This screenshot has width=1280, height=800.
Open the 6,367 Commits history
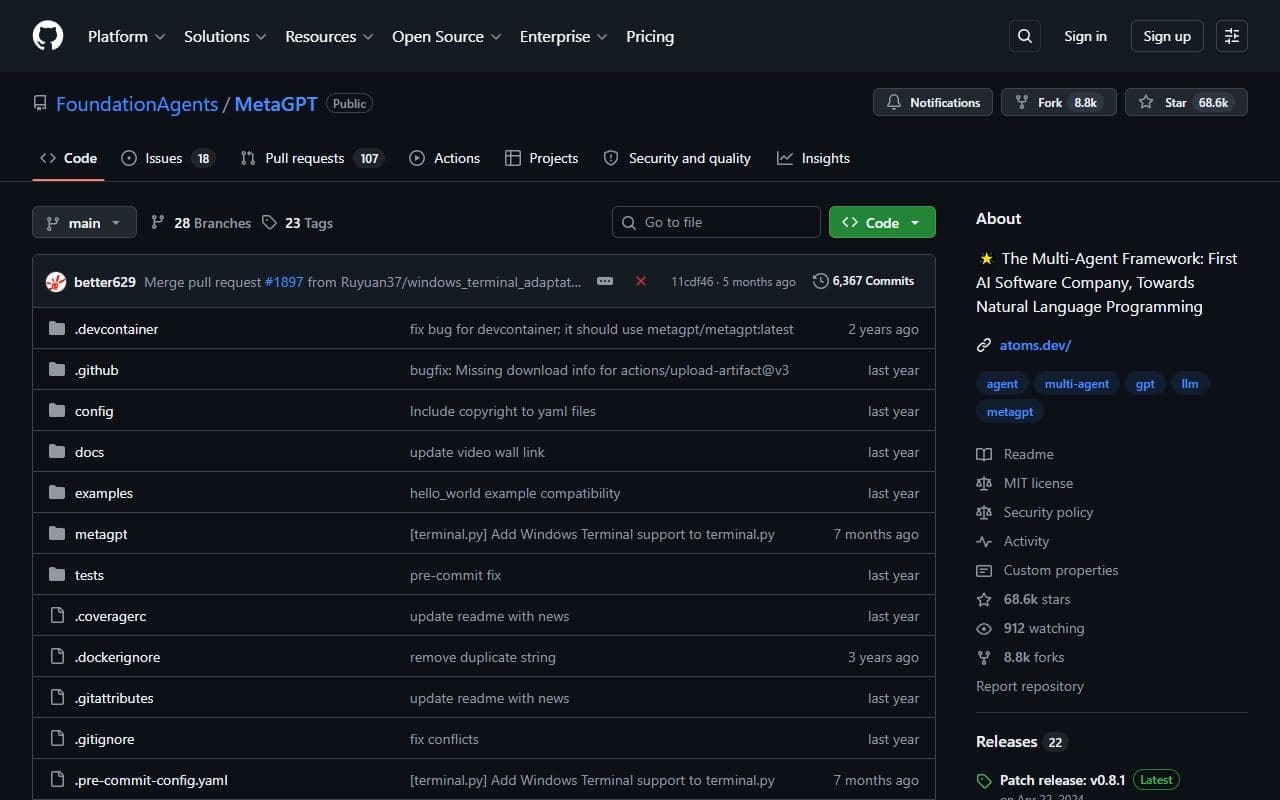(x=863, y=281)
